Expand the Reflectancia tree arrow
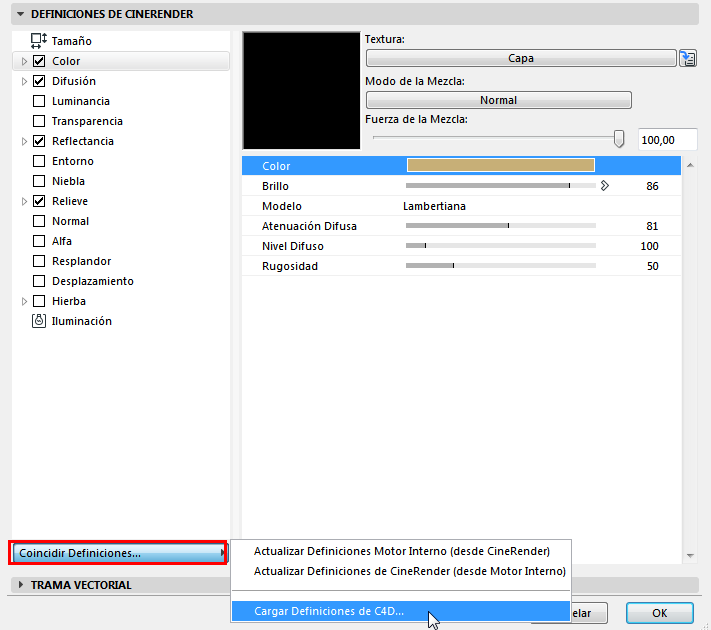 (24, 142)
